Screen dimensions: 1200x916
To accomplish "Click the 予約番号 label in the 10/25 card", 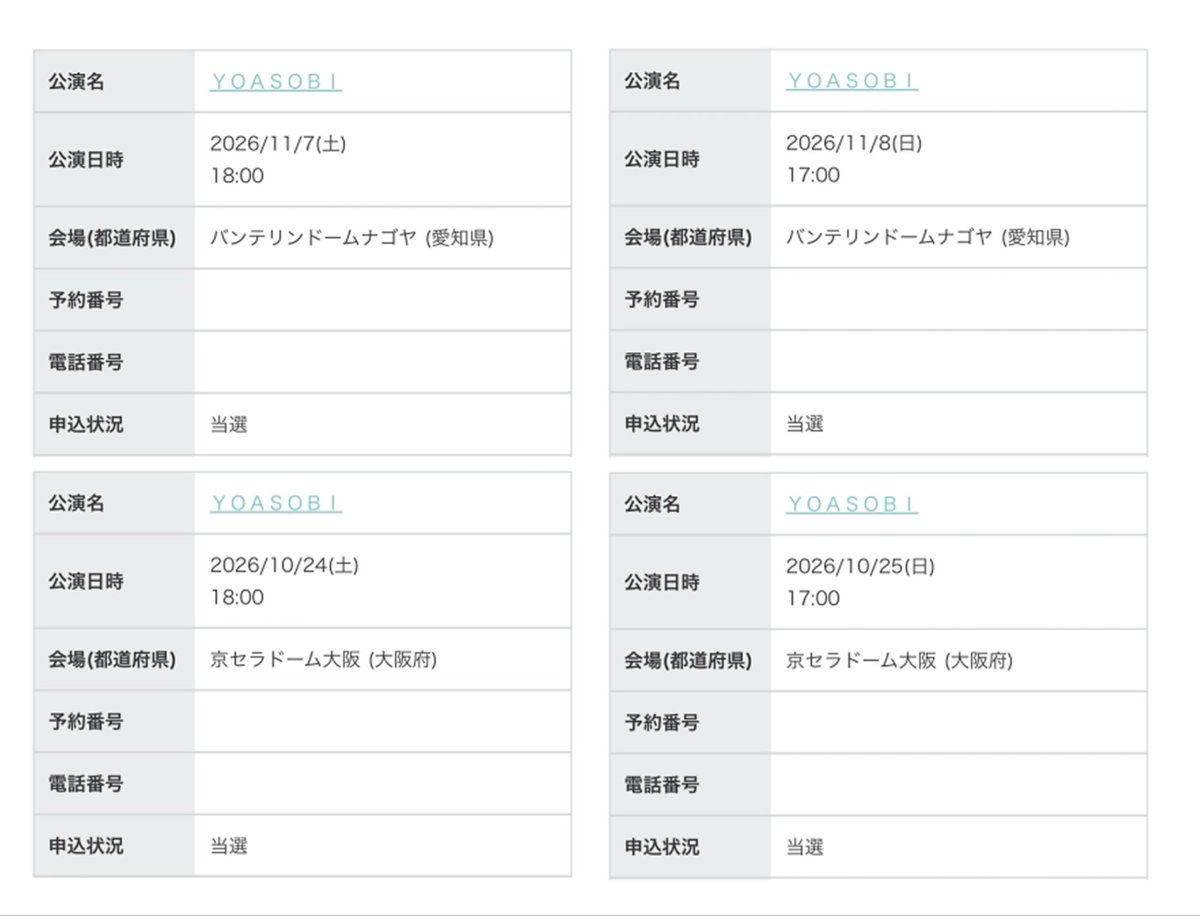I will click(x=662, y=722).
